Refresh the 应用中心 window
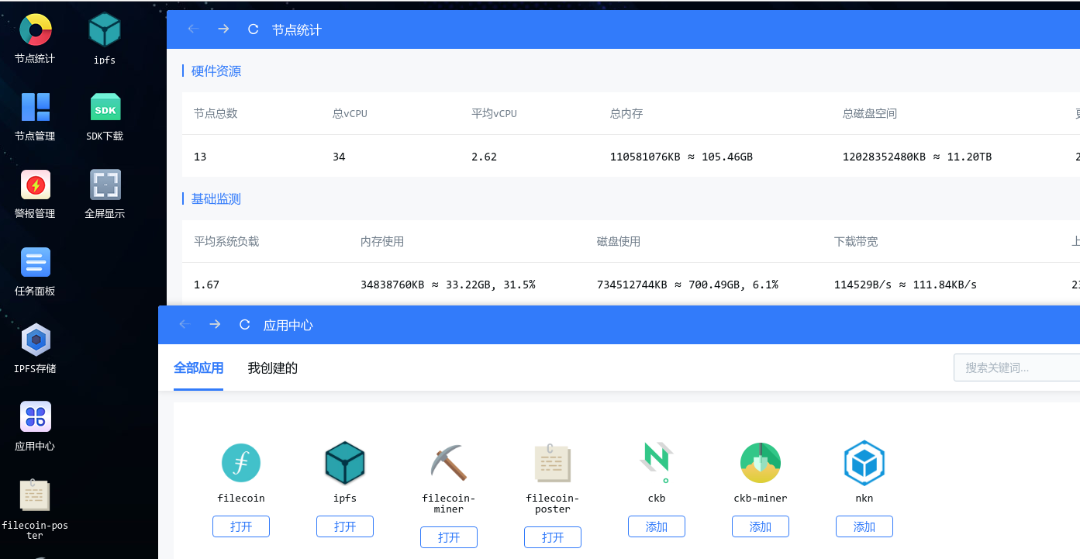Screen dimensions: 1080x559 coord(244,324)
